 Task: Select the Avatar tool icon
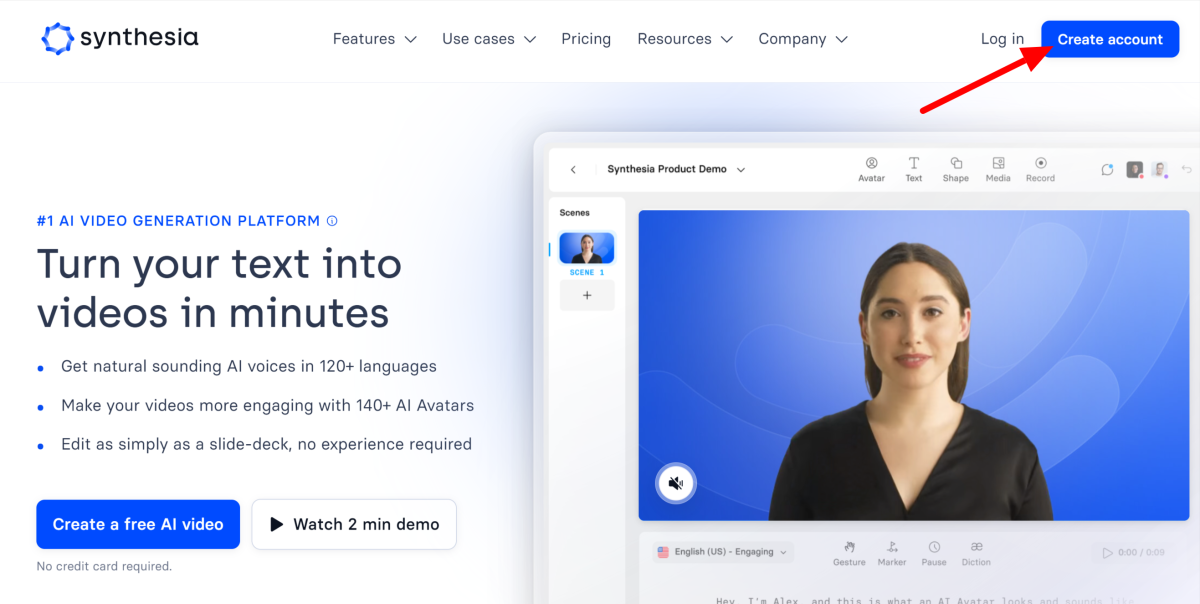pyautogui.click(x=871, y=164)
